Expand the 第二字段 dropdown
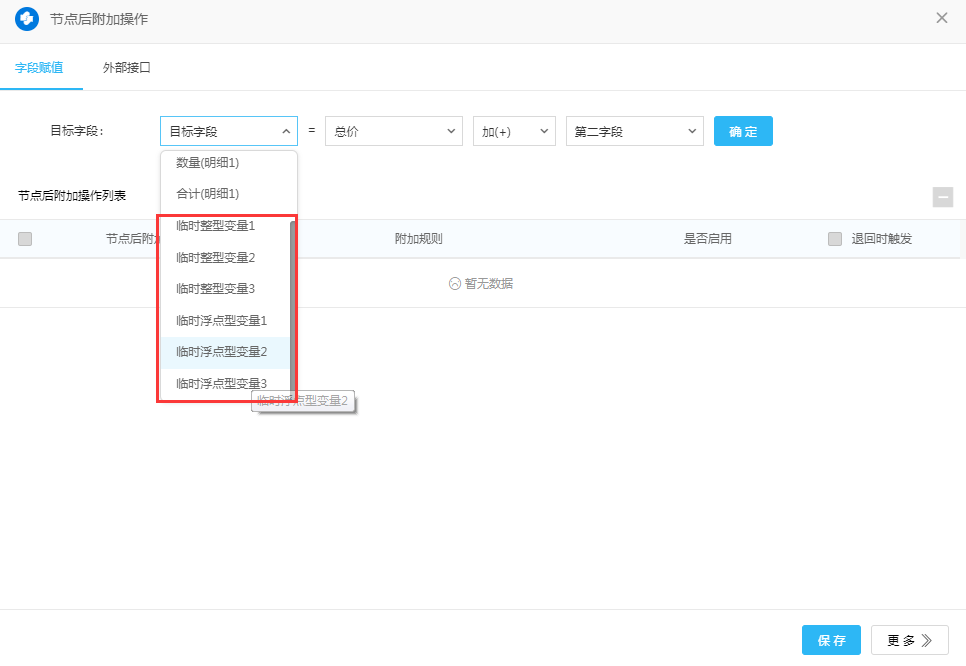Image resolution: width=966 pixels, height=666 pixels. coord(634,131)
